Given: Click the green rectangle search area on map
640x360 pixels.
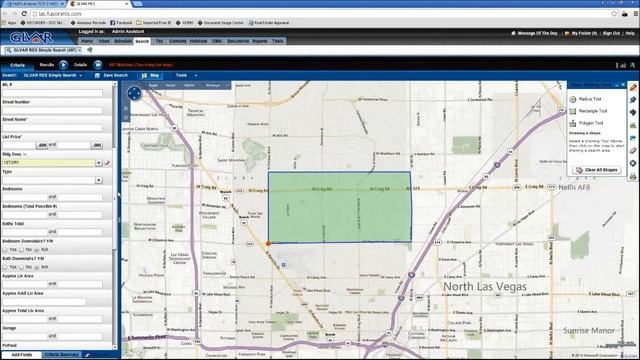Looking at the screenshot, I should click(x=340, y=207).
